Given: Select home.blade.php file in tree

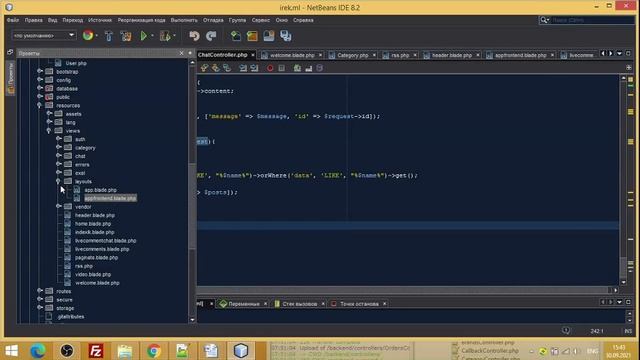Looking at the screenshot, I should (x=93, y=224).
